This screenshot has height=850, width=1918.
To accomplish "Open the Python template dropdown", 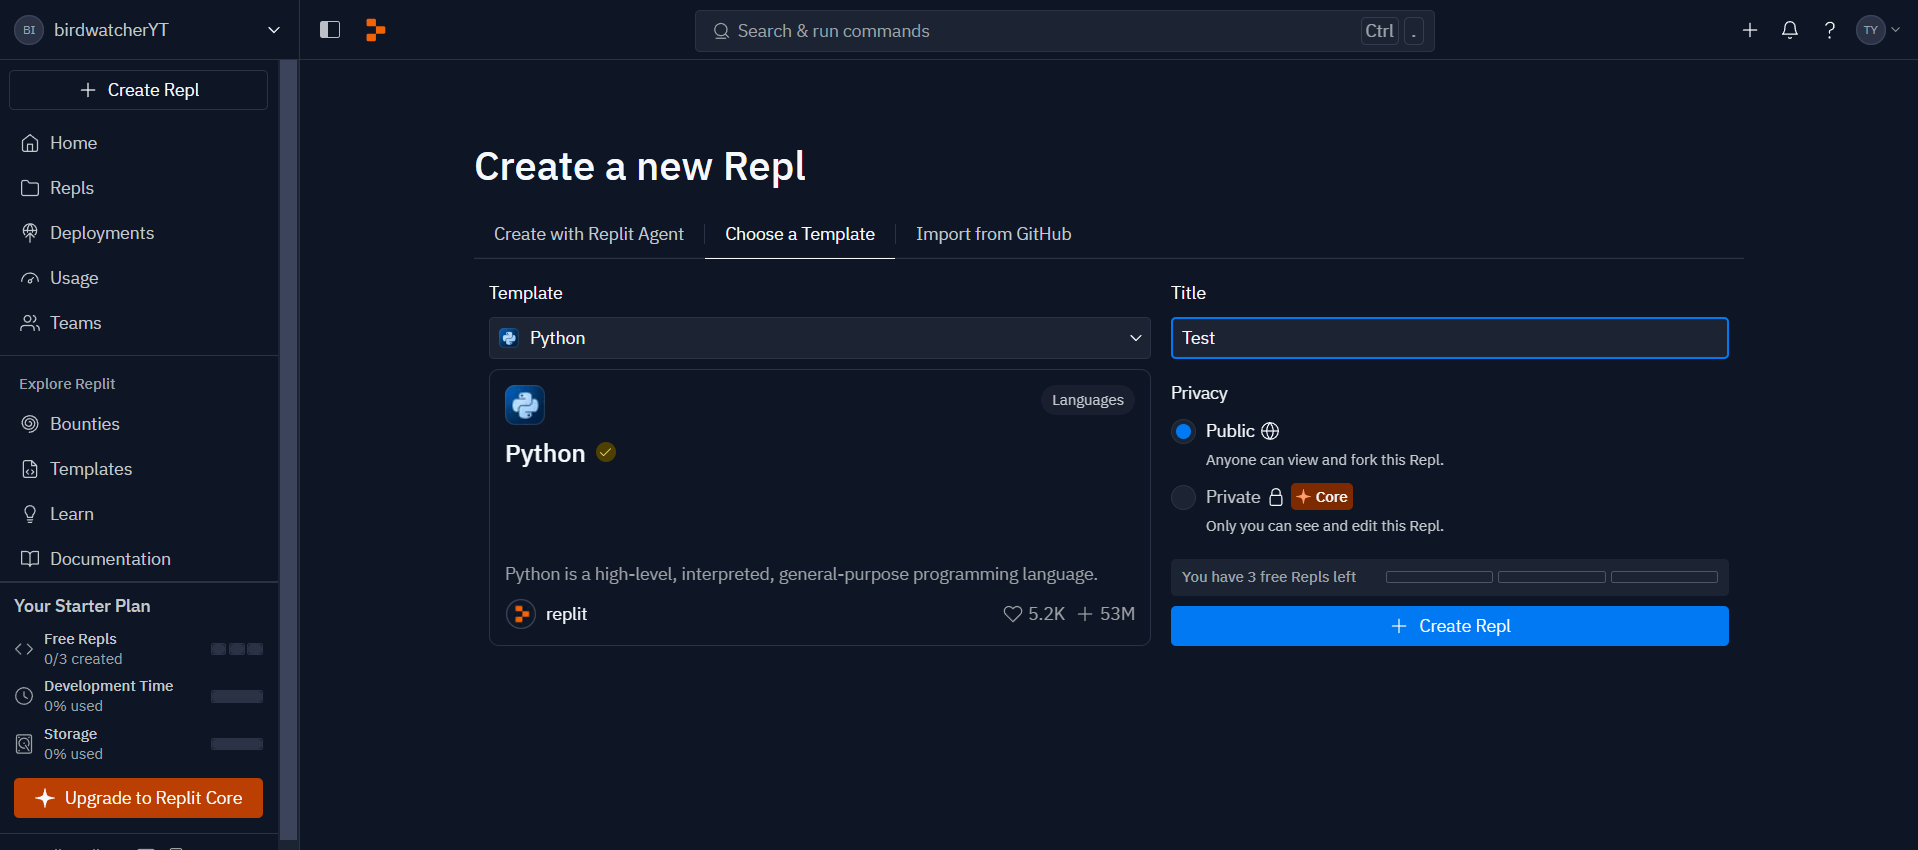I will pyautogui.click(x=820, y=338).
